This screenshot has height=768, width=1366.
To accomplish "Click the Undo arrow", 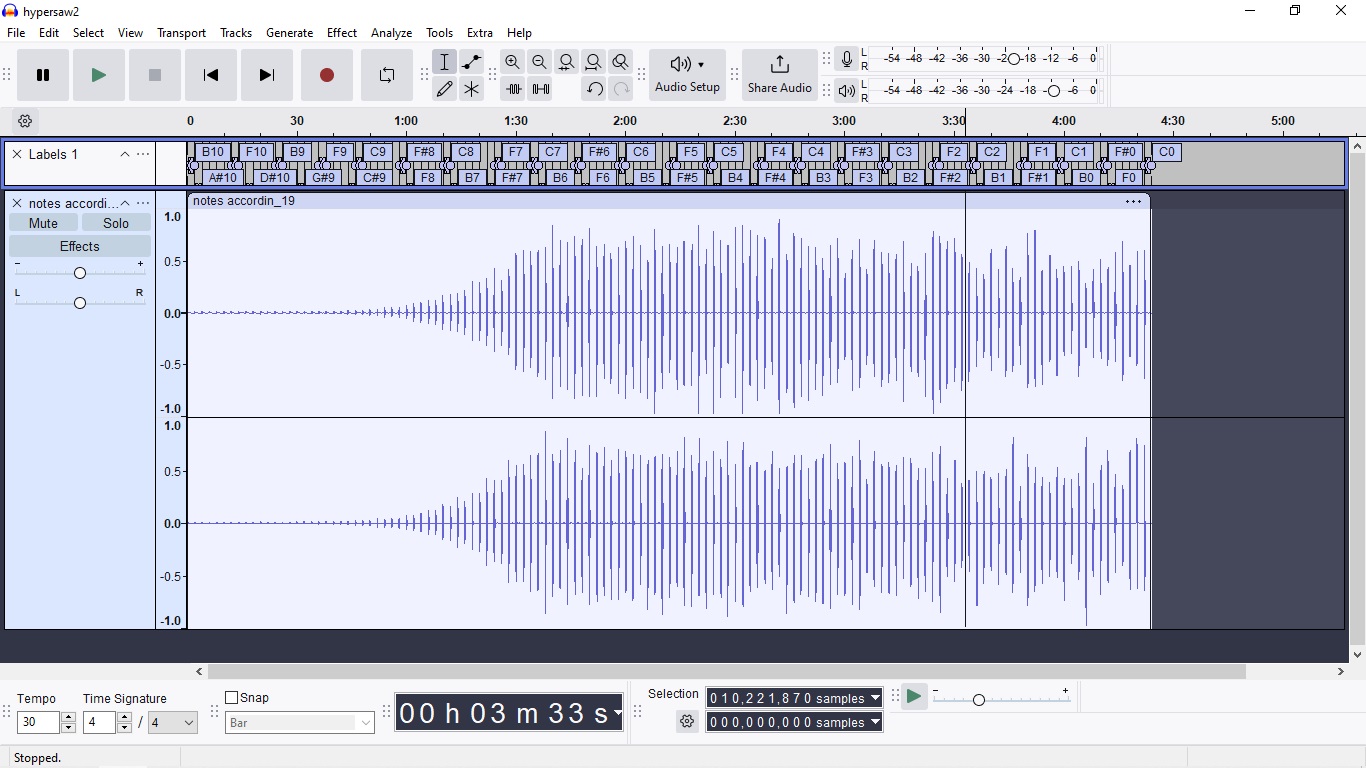I will 594,89.
